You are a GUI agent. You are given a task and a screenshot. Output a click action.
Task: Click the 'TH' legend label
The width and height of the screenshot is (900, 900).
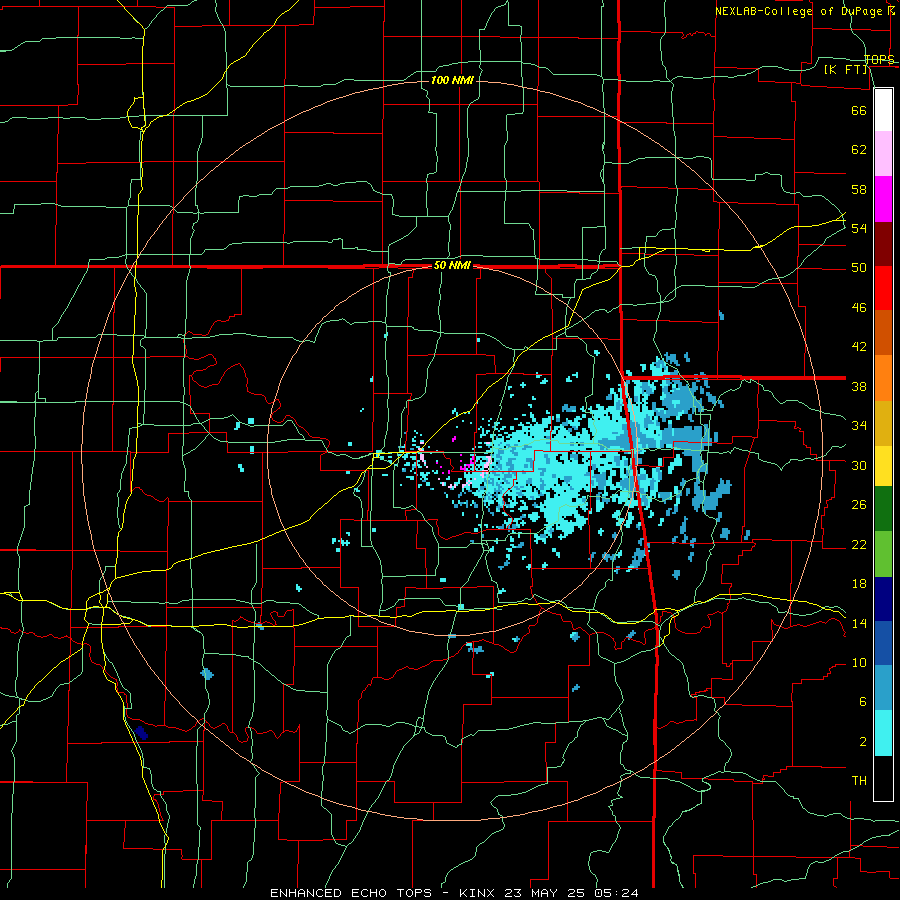859,781
